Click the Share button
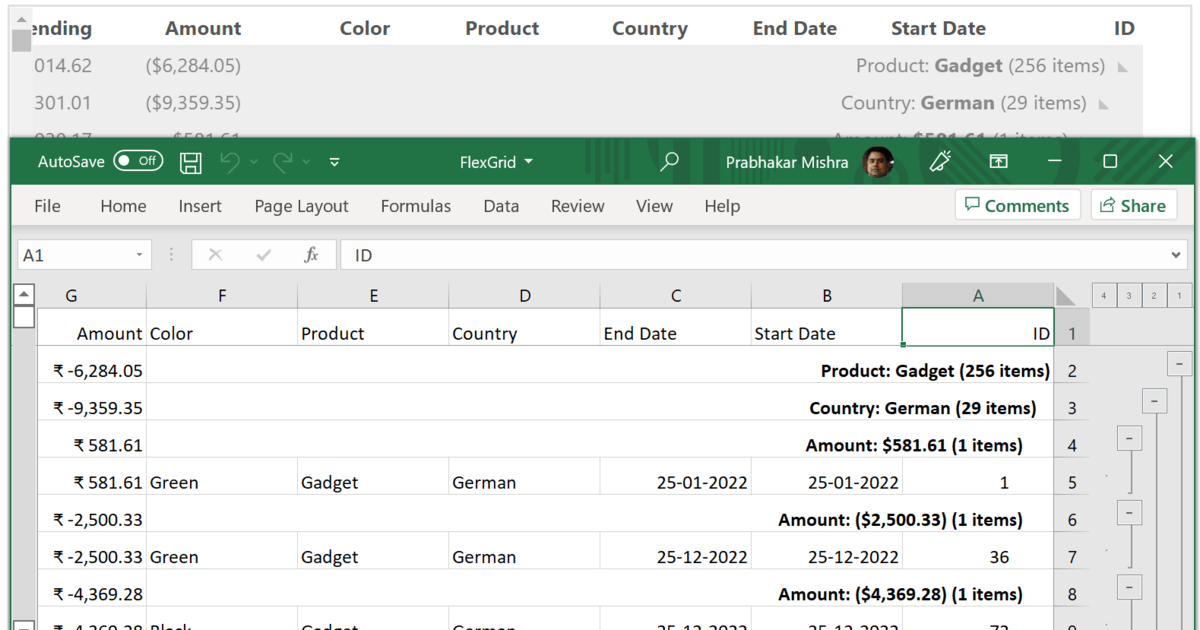 coord(1134,205)
